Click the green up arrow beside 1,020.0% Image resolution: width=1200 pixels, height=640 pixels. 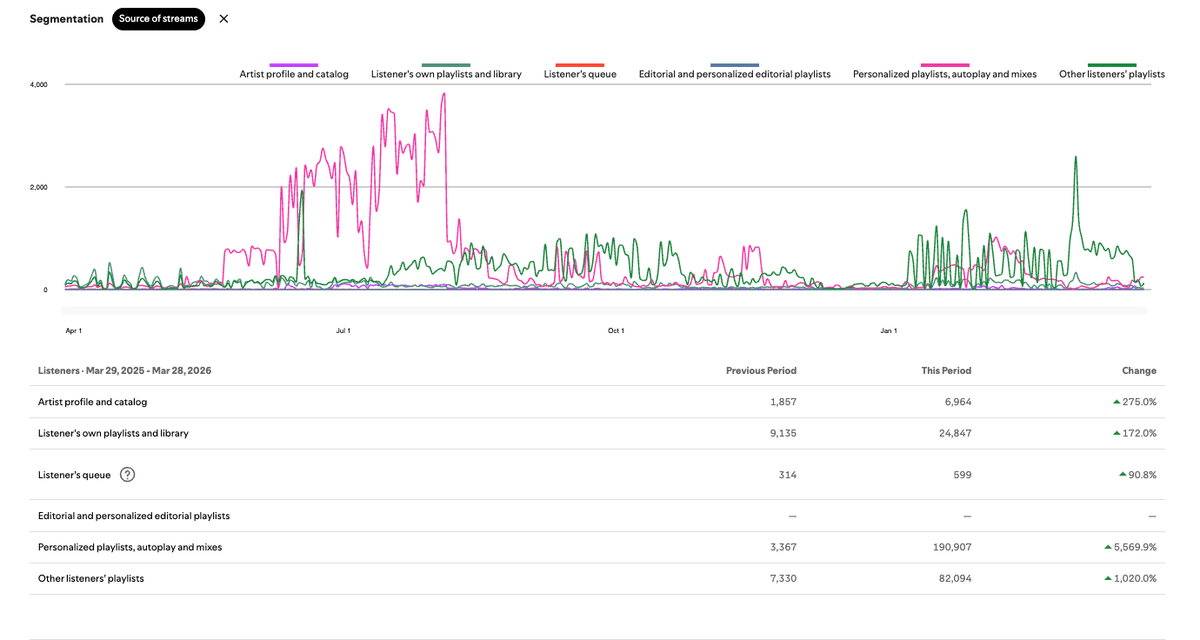1108,579
